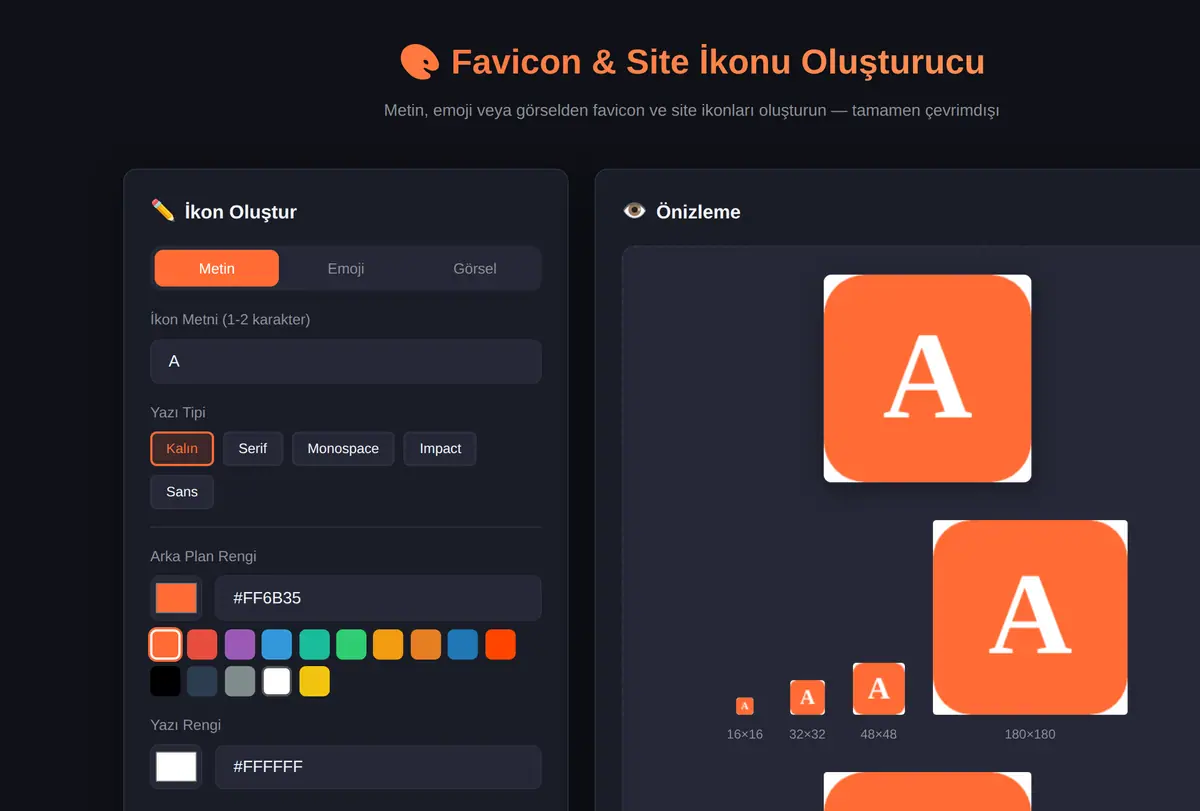This screenshot has height=811, width=1200.
Task: Click the 48×48 size caption
Action: (879, 734)
